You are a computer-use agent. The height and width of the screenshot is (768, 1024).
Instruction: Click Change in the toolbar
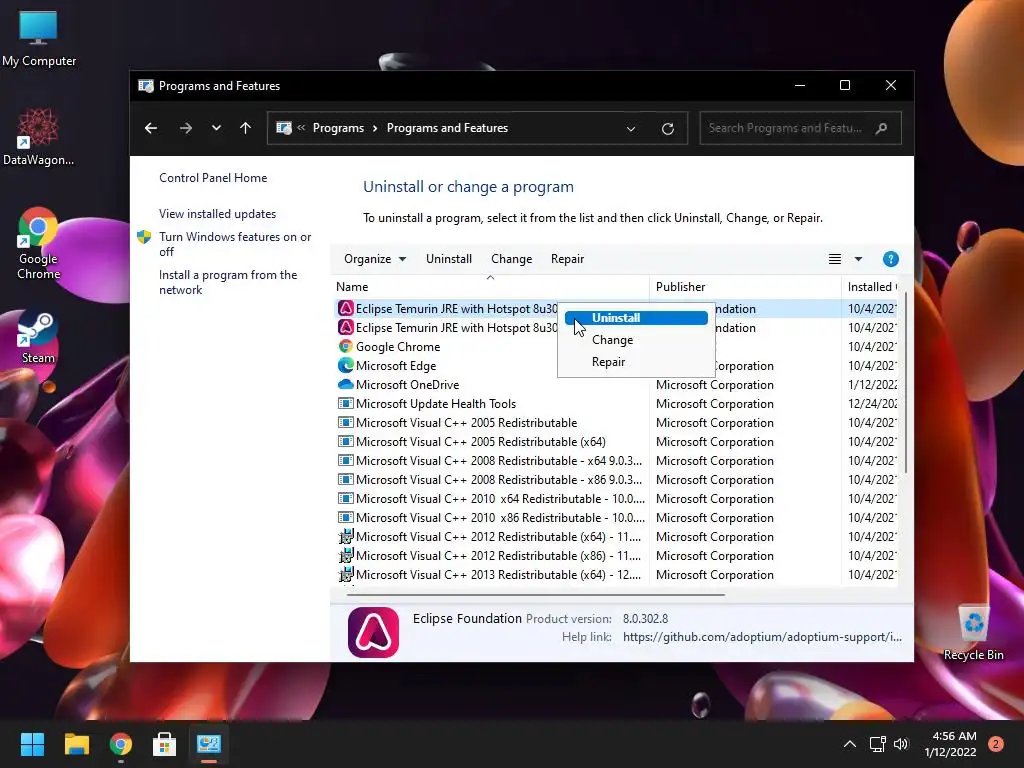click(511, 259)
